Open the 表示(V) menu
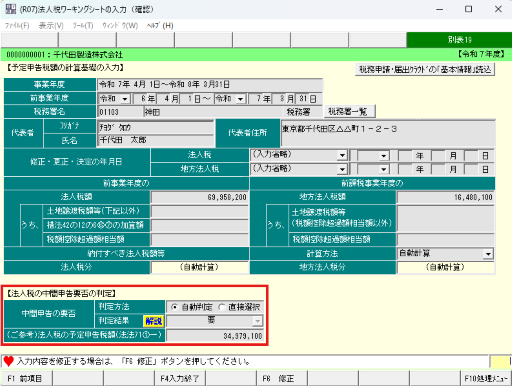 tap(51, 26)
